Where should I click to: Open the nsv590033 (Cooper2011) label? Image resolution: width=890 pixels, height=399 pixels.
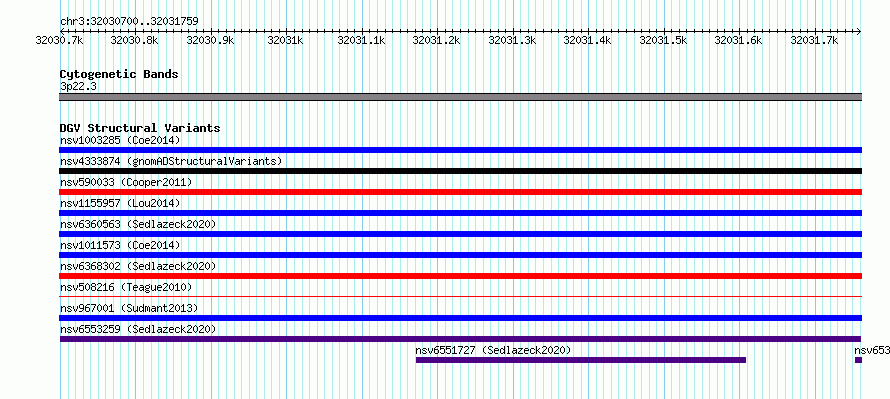point(126,182)
